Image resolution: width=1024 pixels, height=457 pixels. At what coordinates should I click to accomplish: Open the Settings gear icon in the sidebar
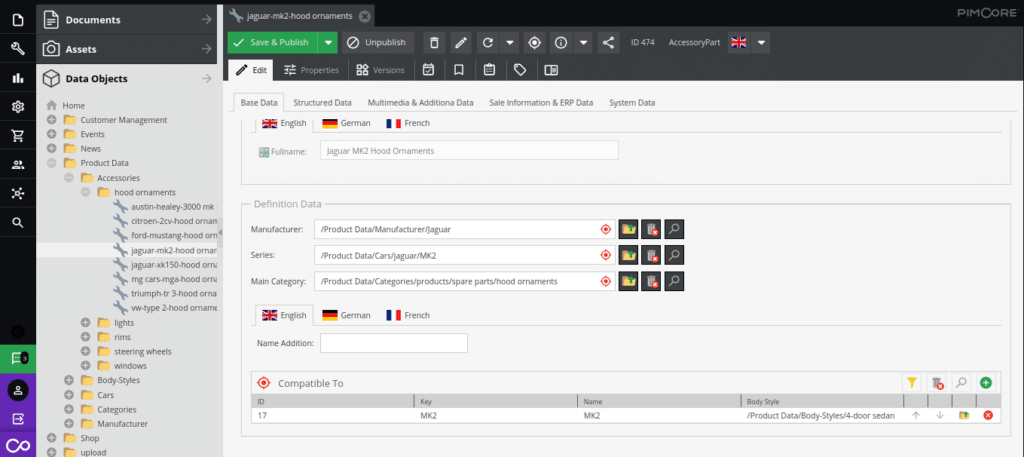[18, 107]
